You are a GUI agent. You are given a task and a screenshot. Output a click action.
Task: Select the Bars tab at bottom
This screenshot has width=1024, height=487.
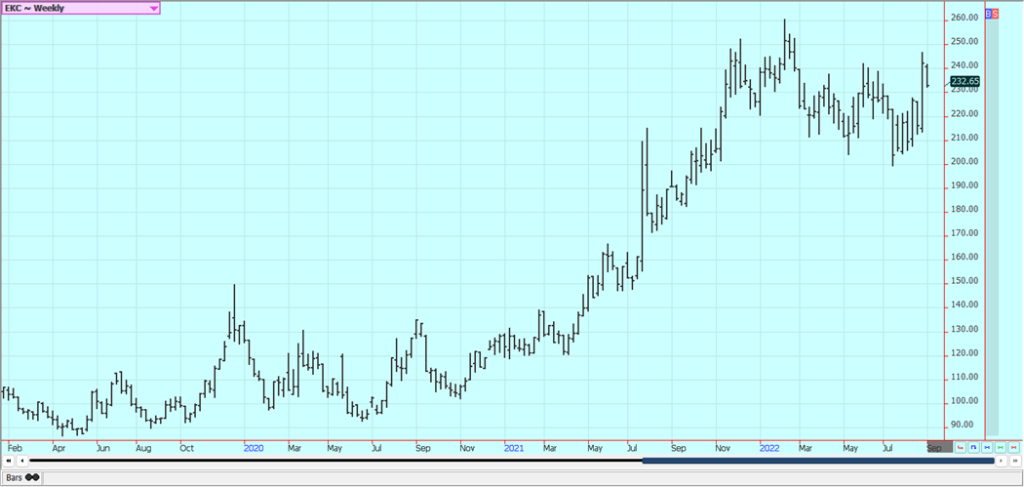21,477
